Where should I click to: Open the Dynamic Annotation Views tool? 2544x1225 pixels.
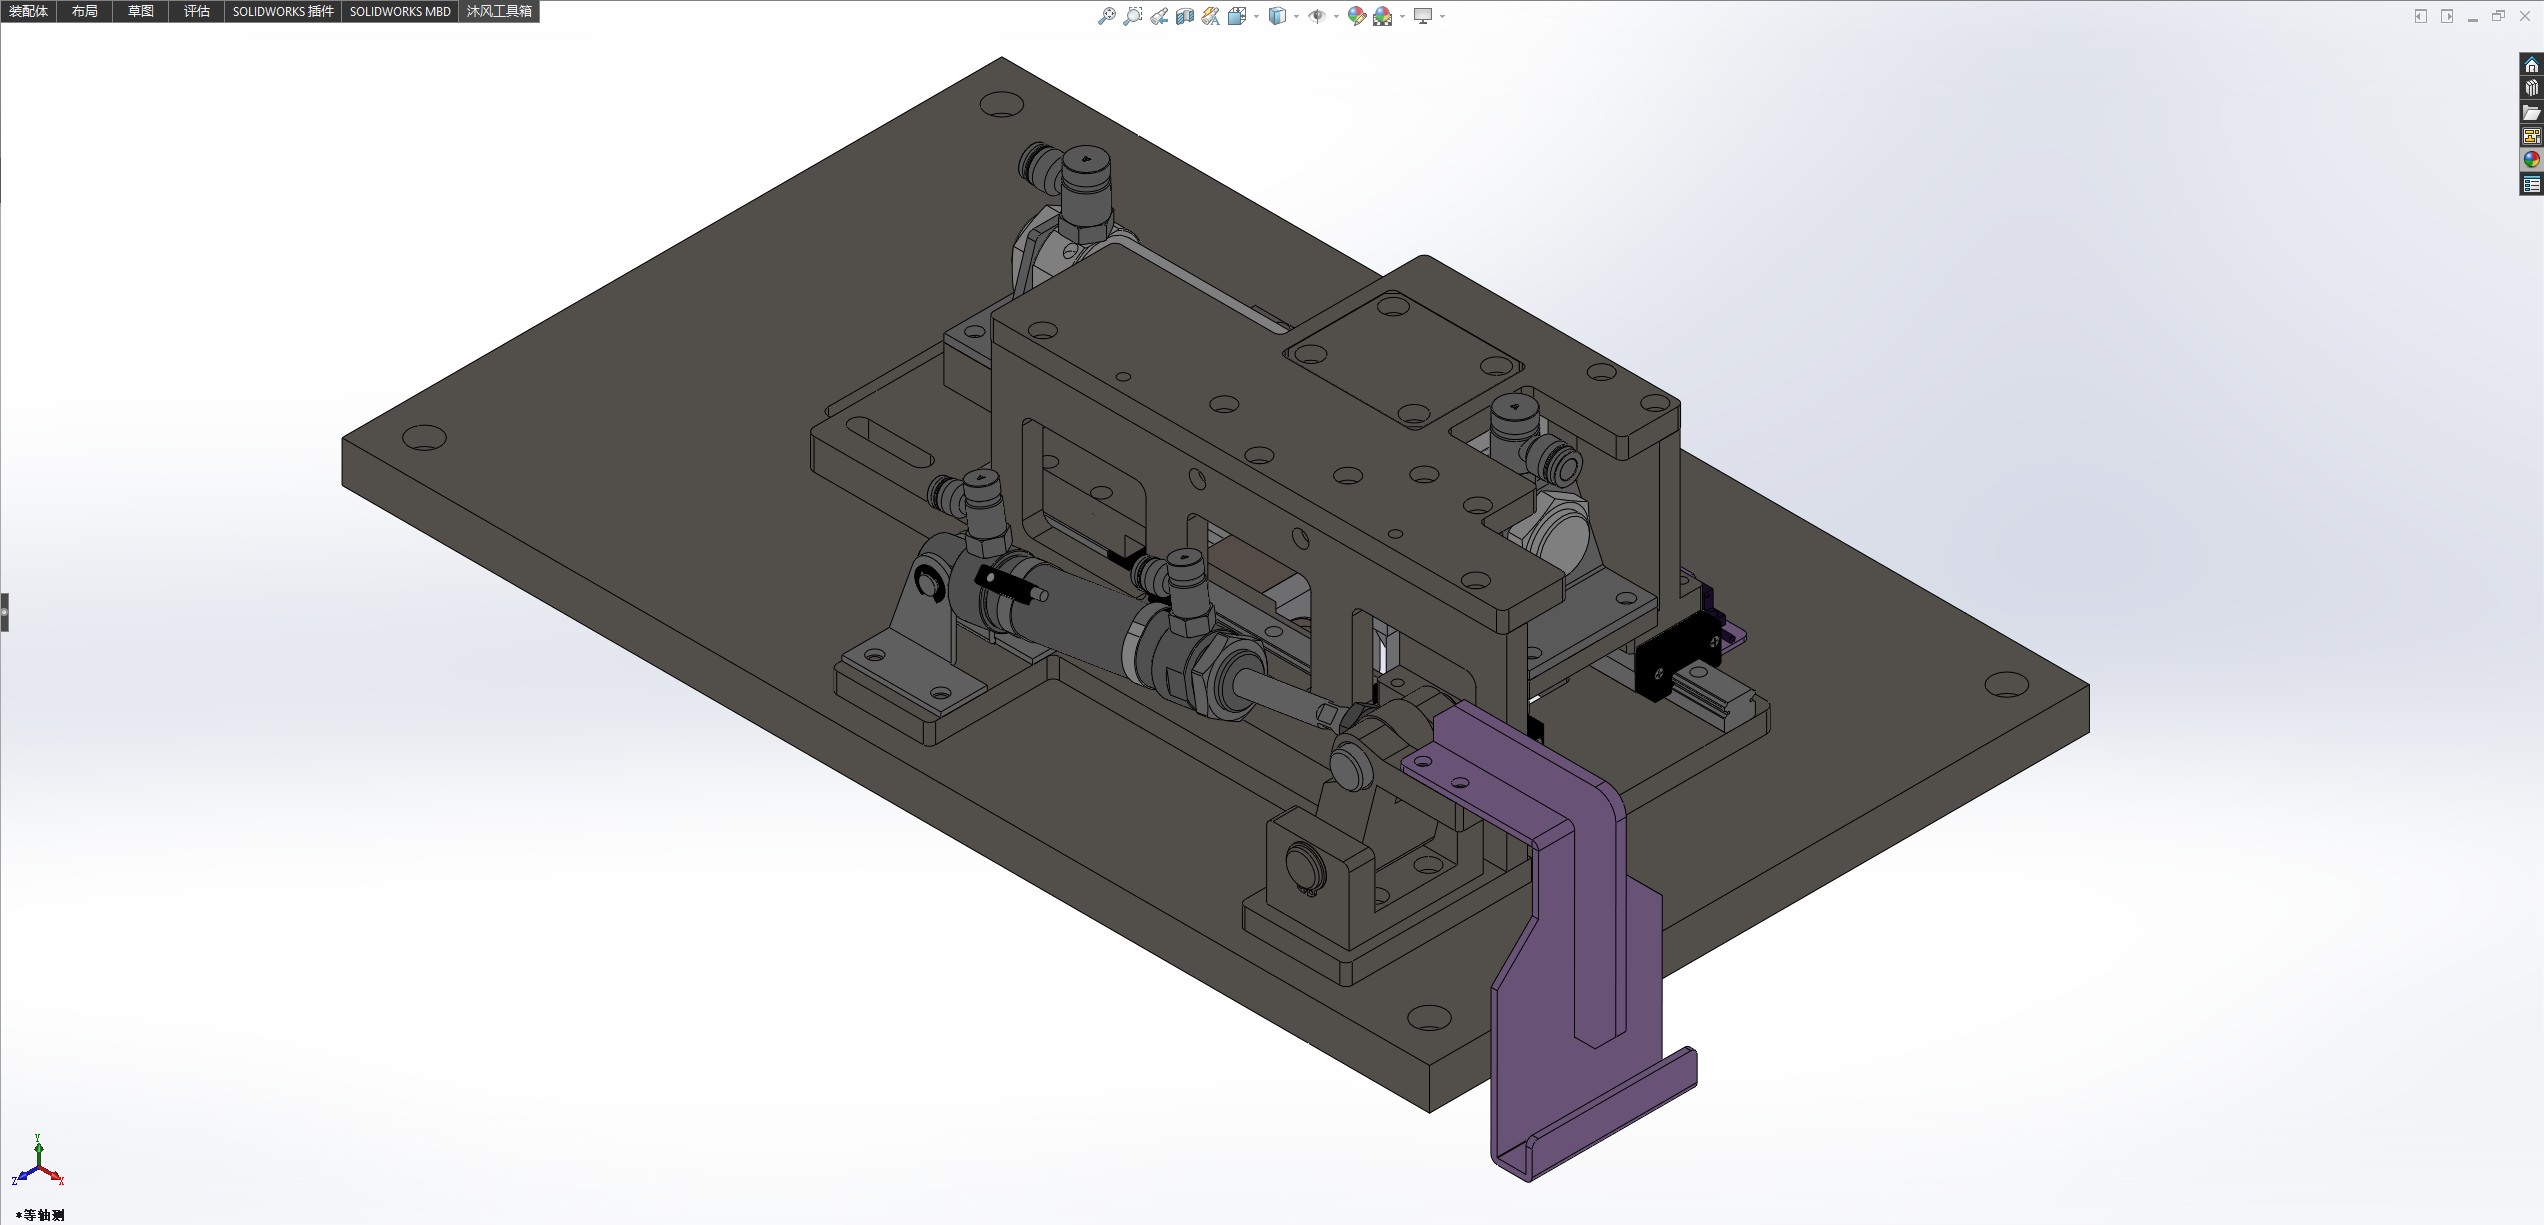pyautogui.click(x=1211, y=16)
